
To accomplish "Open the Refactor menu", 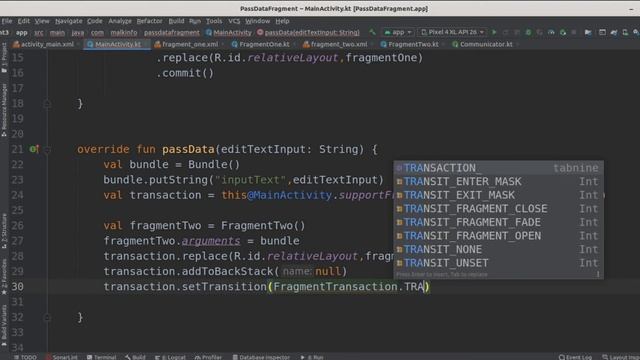I will pos(149,21).
